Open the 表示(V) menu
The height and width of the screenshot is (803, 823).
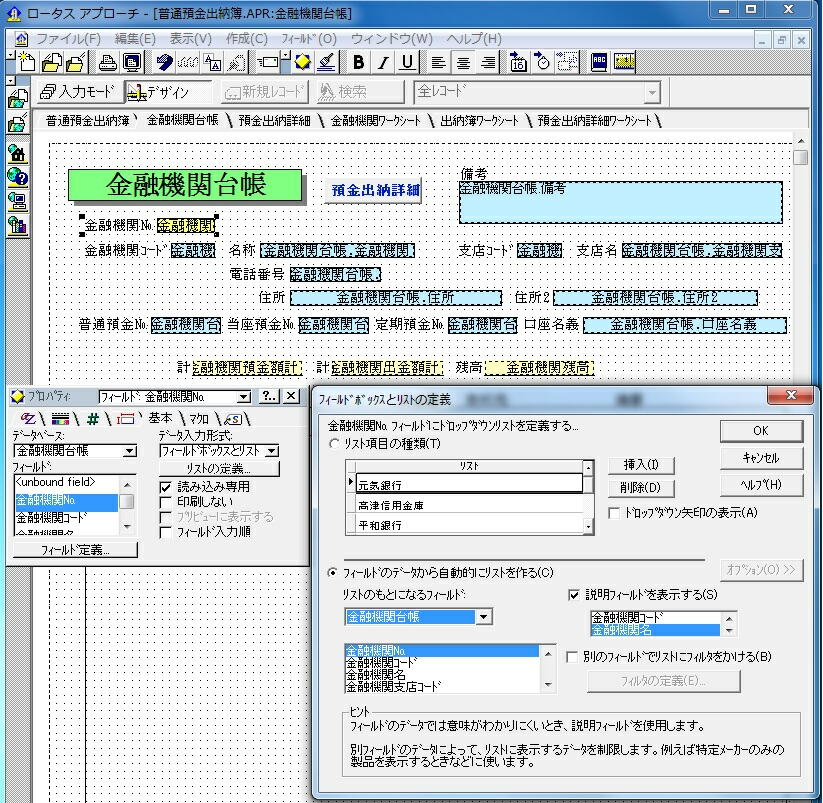[191, 39]
